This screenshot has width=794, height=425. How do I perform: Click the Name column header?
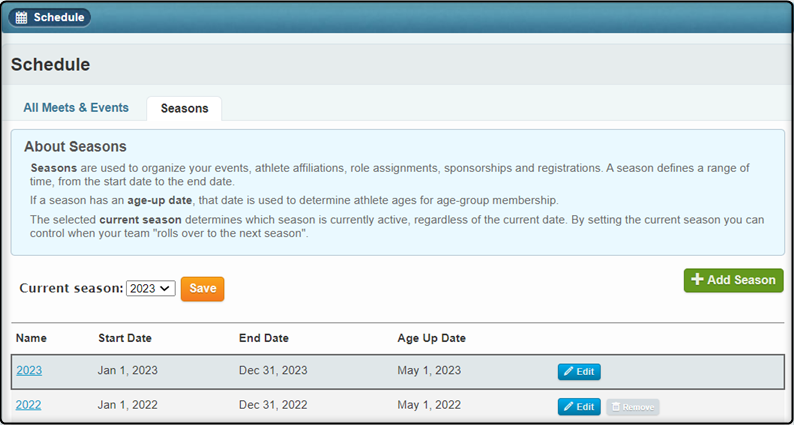coord(31,338)
